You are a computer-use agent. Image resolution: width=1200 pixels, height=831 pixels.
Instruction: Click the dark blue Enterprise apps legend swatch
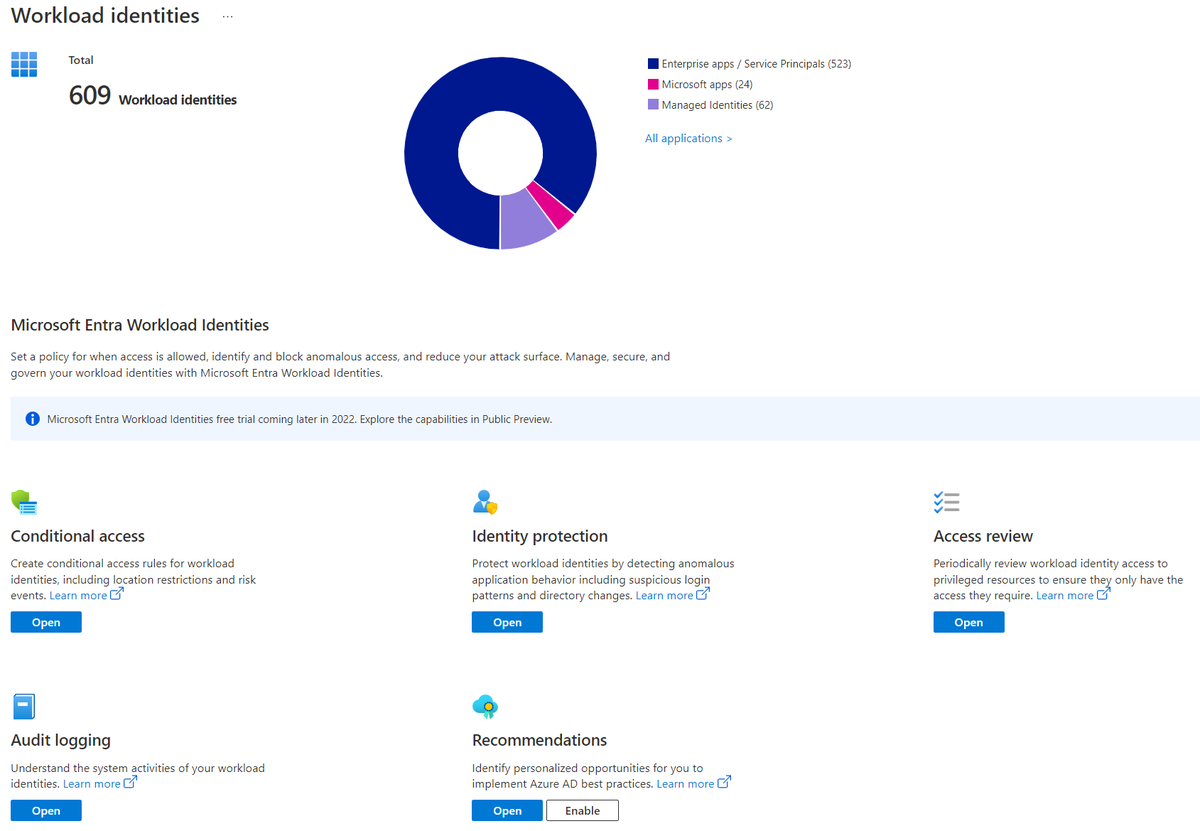(653, 64)
